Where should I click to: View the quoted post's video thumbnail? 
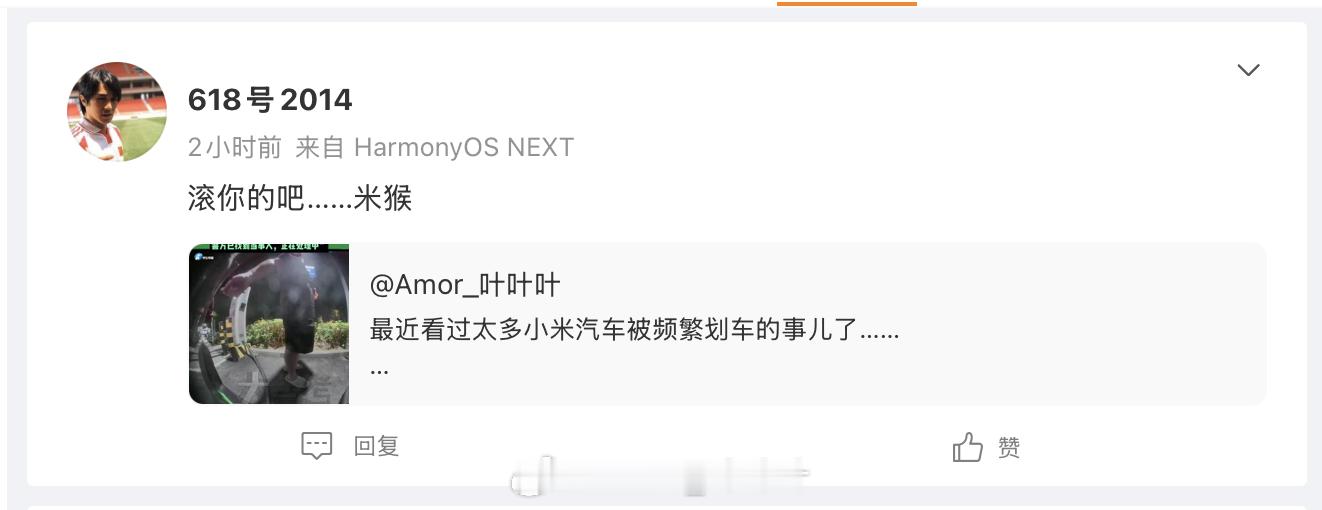269,323
